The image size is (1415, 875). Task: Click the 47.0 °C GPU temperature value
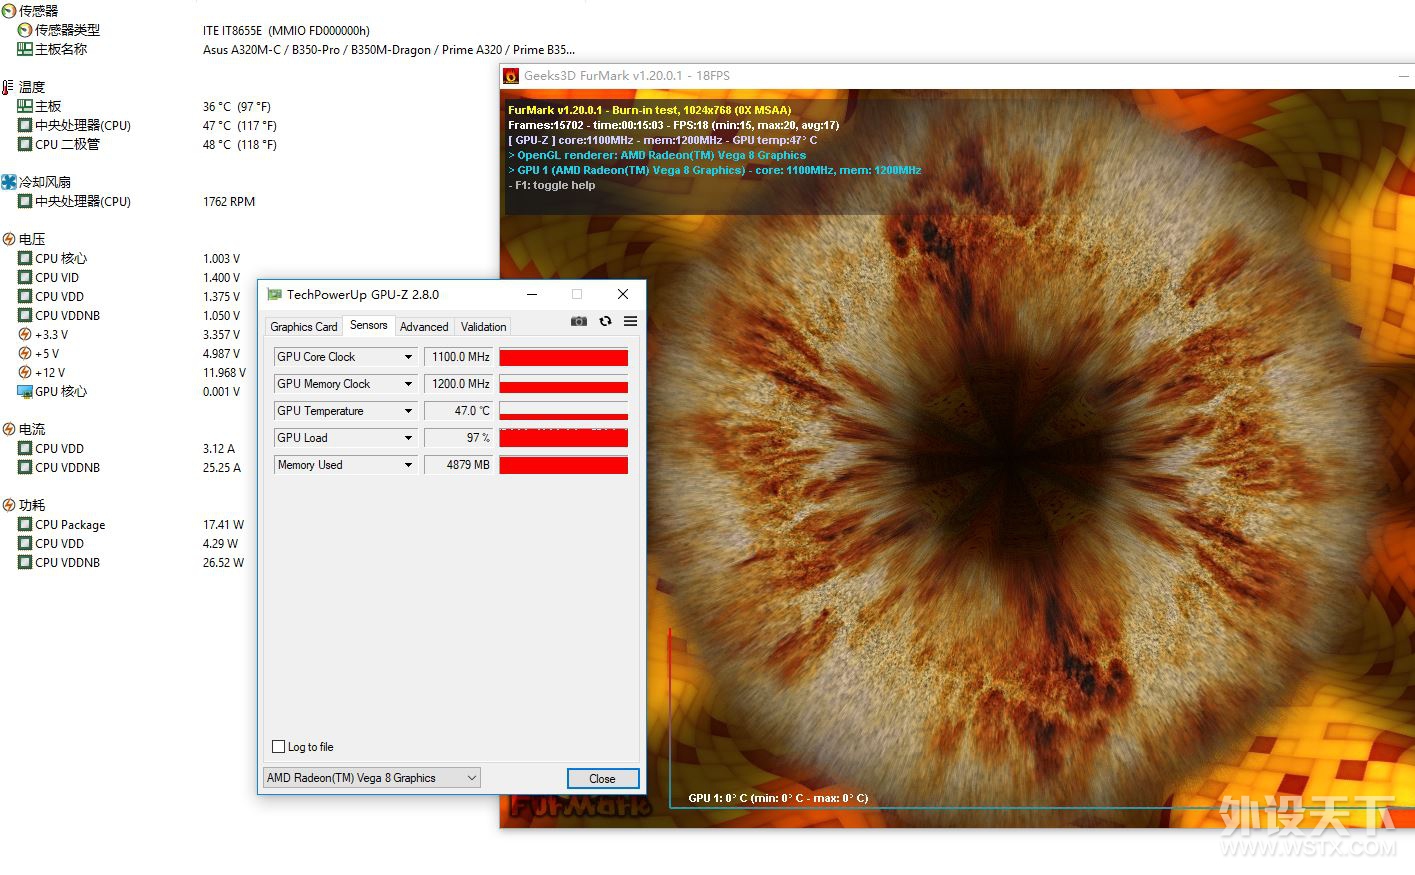pyautogui.click(x=460, y=411)
